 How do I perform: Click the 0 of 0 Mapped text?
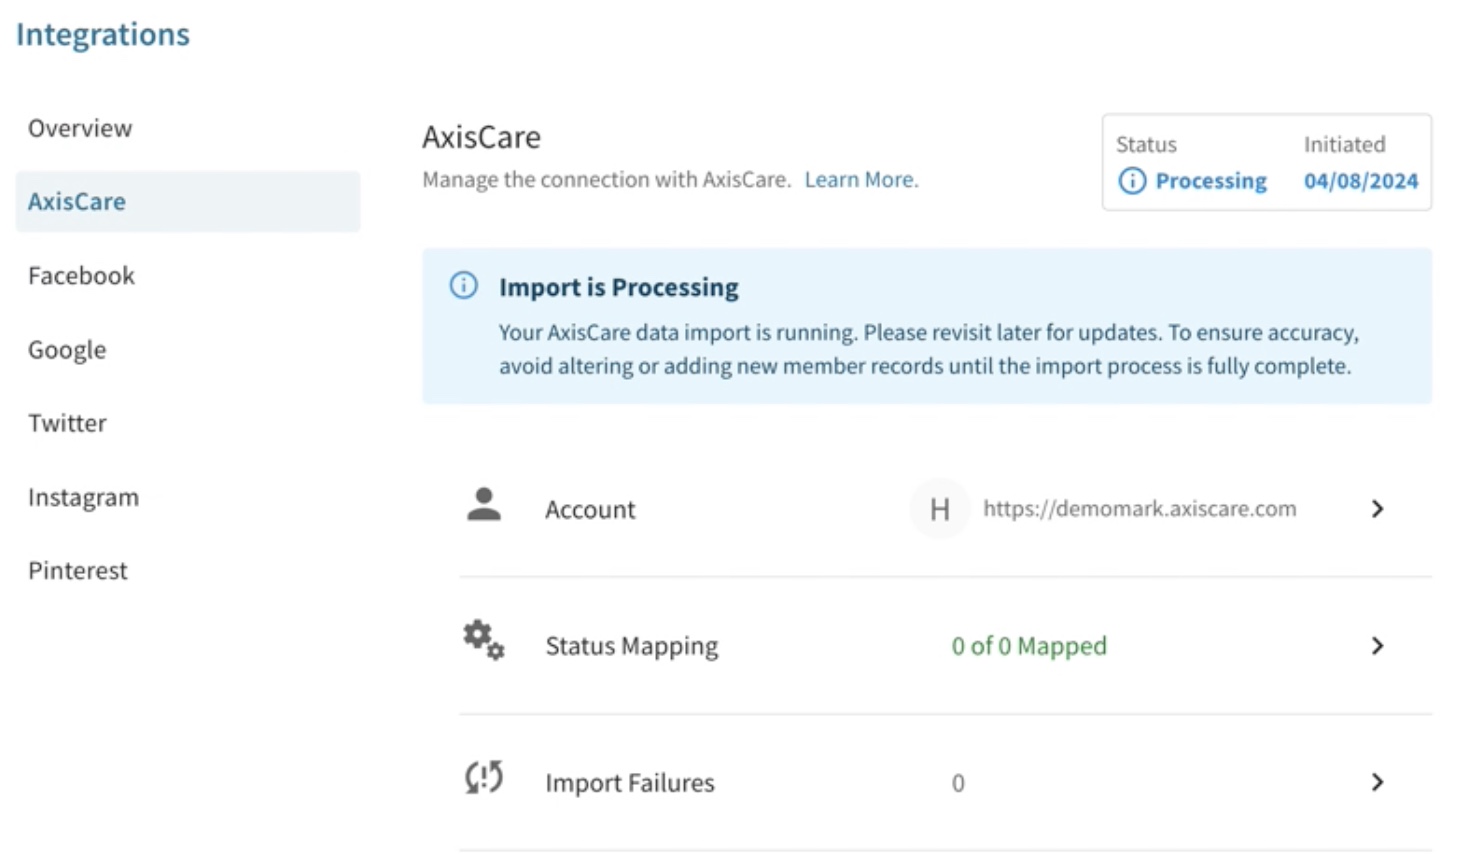coord(1029,646)
